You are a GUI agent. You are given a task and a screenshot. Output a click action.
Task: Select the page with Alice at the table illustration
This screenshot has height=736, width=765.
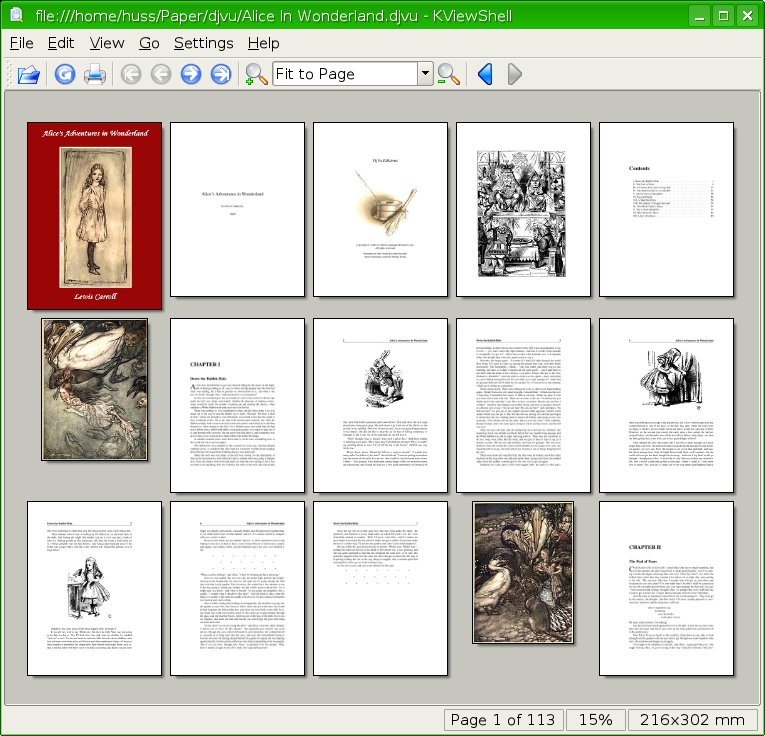click(x=94, y=588)
